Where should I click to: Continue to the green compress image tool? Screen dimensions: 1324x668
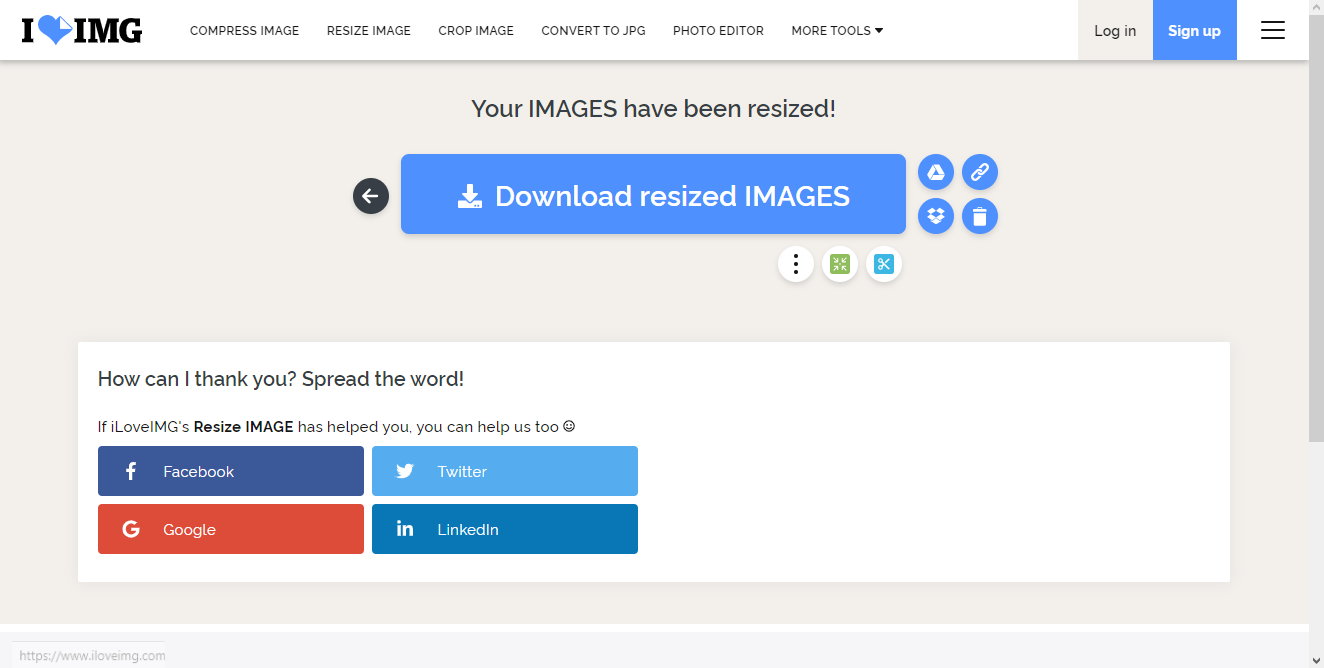840,264
